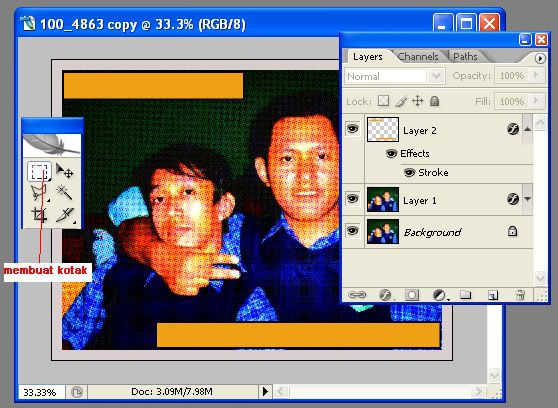
Task: Select the Magic Wand tool
Action: pyautogui.click(x=64, y=192)
